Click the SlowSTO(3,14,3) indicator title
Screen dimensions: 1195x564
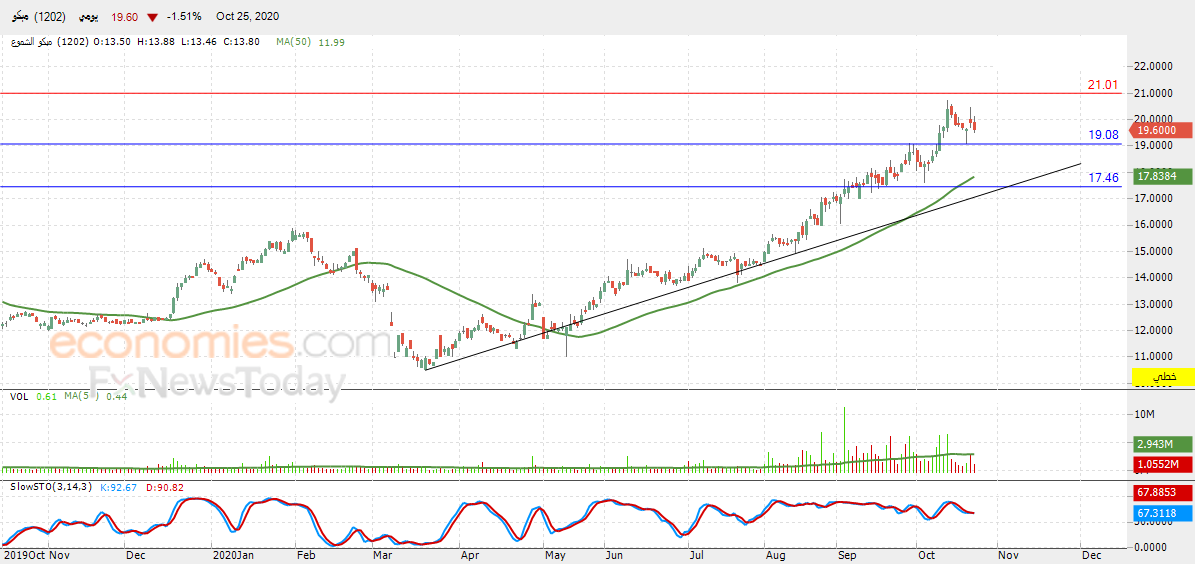point(47,487)
